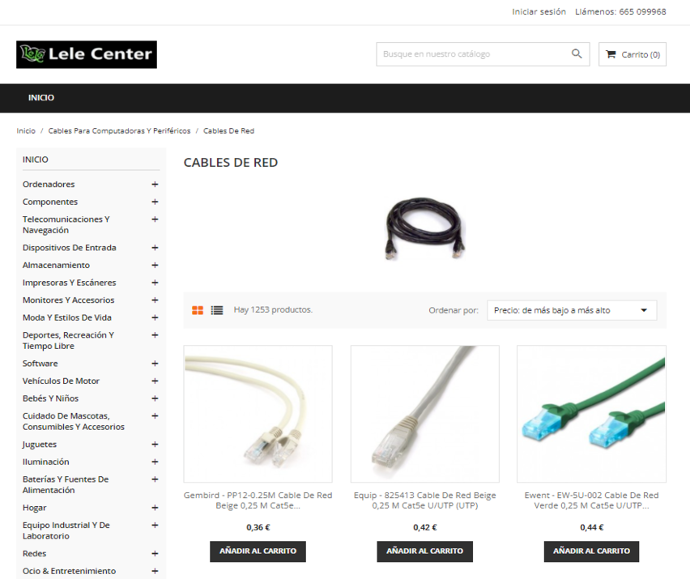Expand the Redes category plus icon

click(x=155, y=553)
